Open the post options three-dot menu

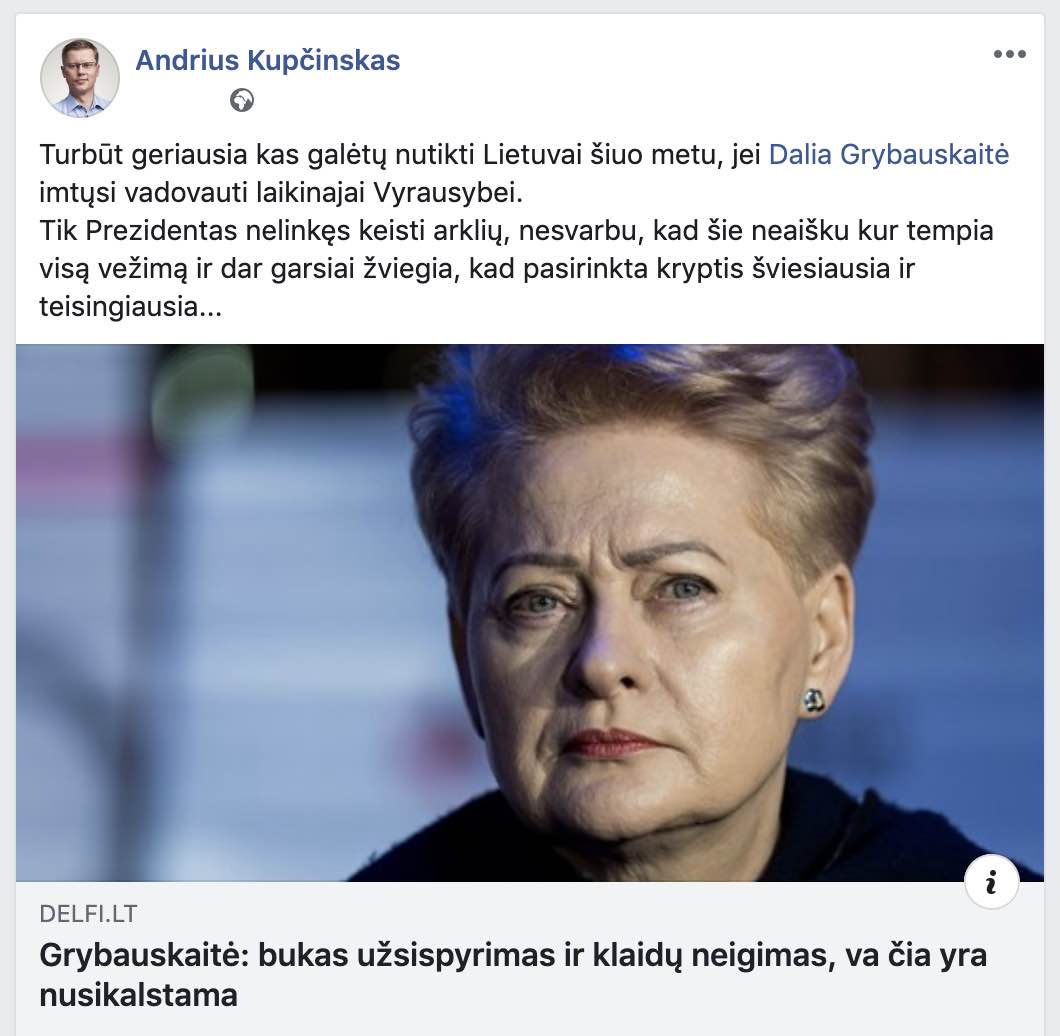[1009, 54]
